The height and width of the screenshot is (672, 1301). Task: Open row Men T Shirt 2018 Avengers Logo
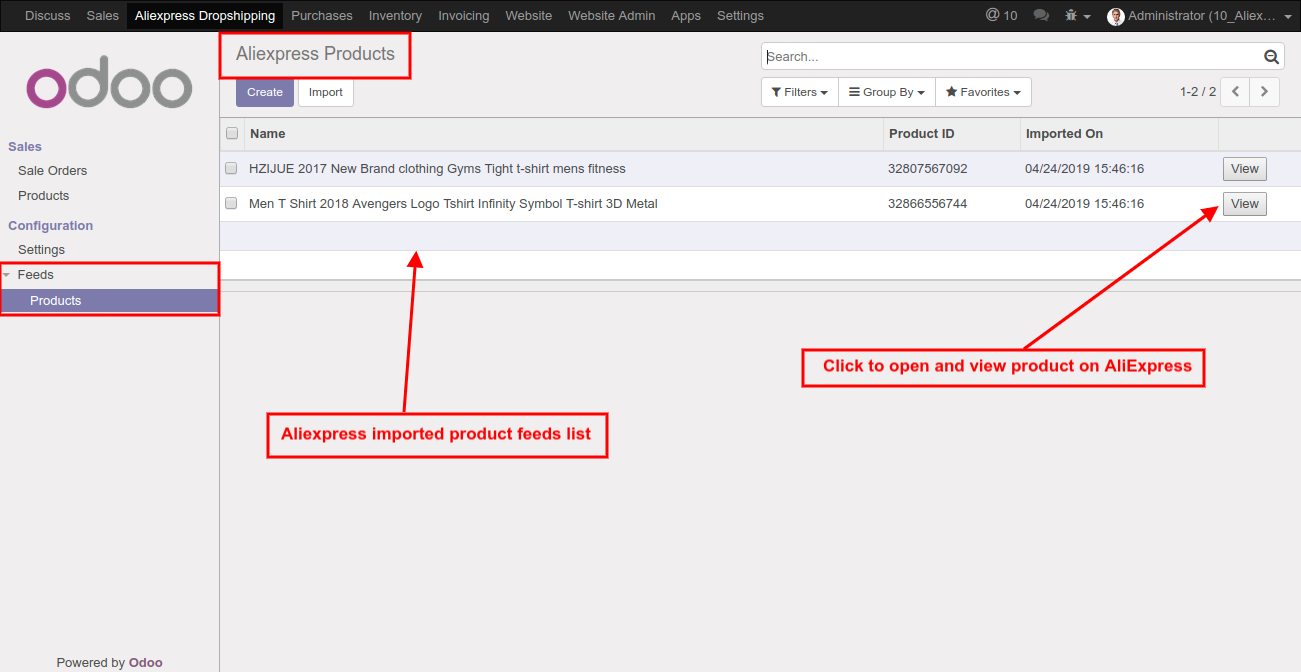tap(453, 204)
